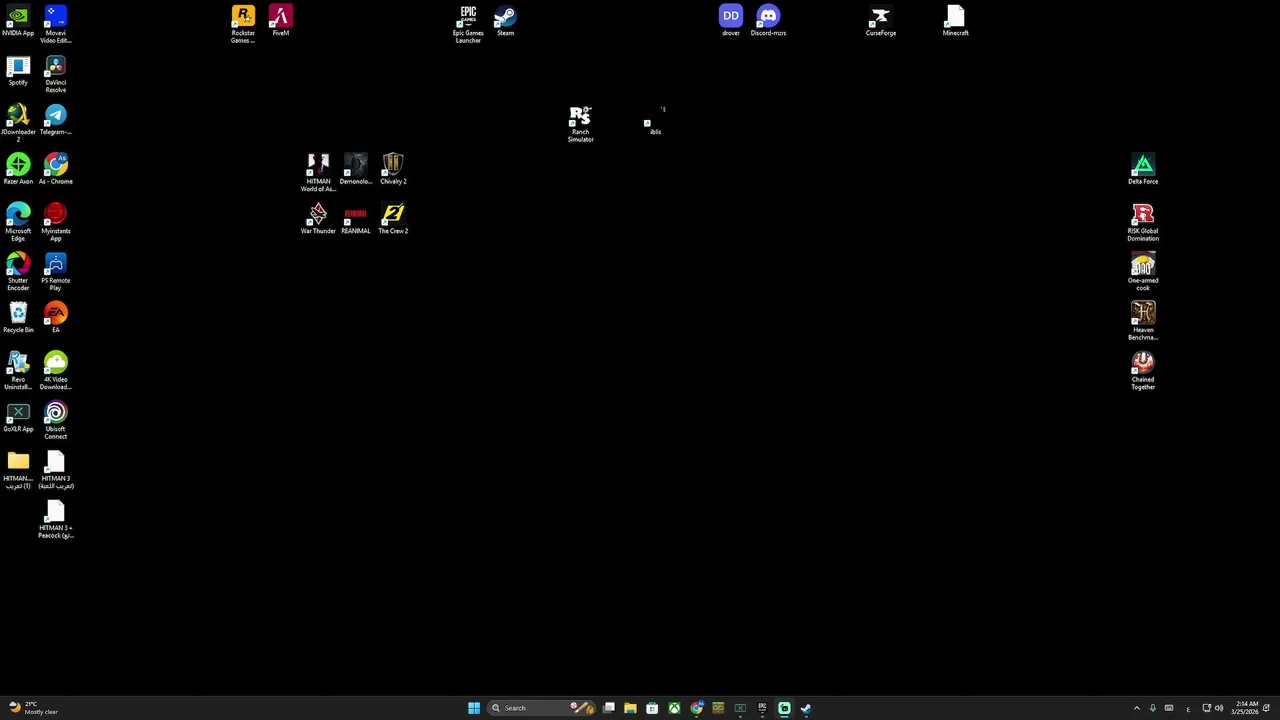The image size is (1280, 720).
Task: Select the Rockstar Games Launcher icon
Action: [243, 24]
